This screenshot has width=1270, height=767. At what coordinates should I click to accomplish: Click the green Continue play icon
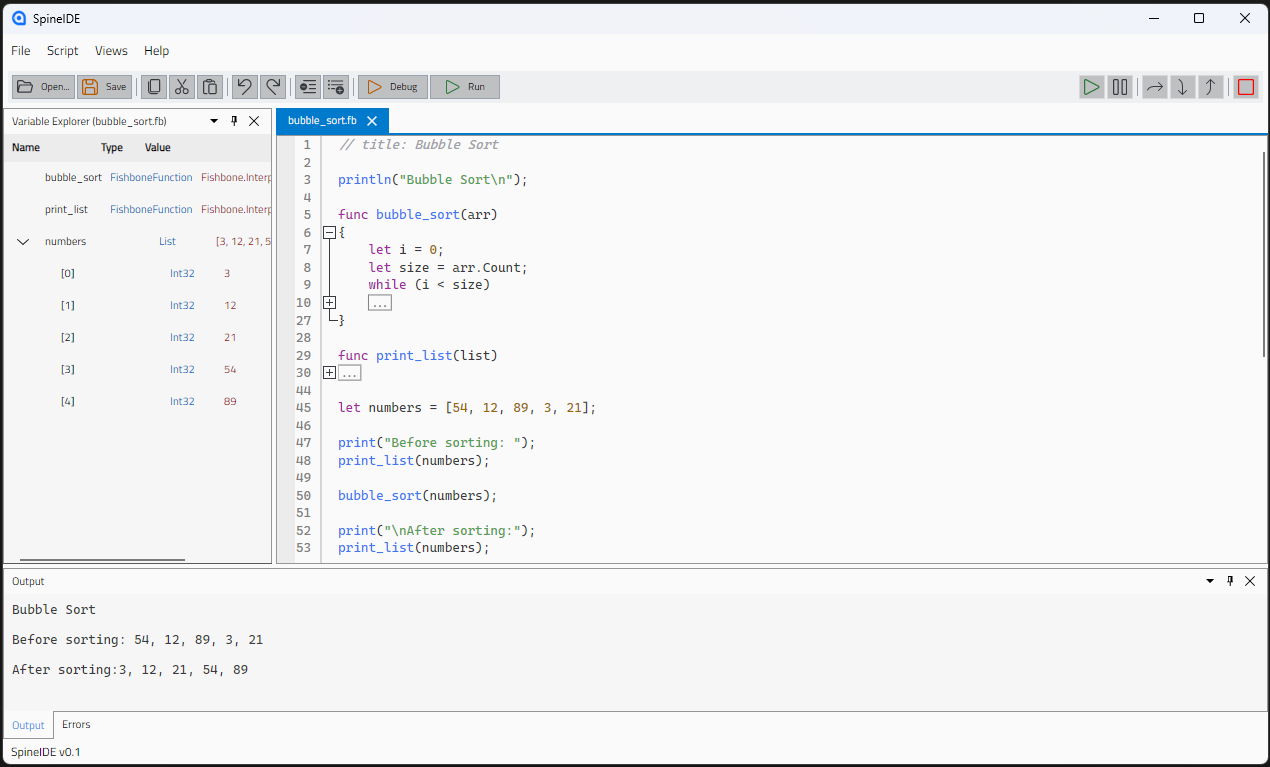[1092, 87]
